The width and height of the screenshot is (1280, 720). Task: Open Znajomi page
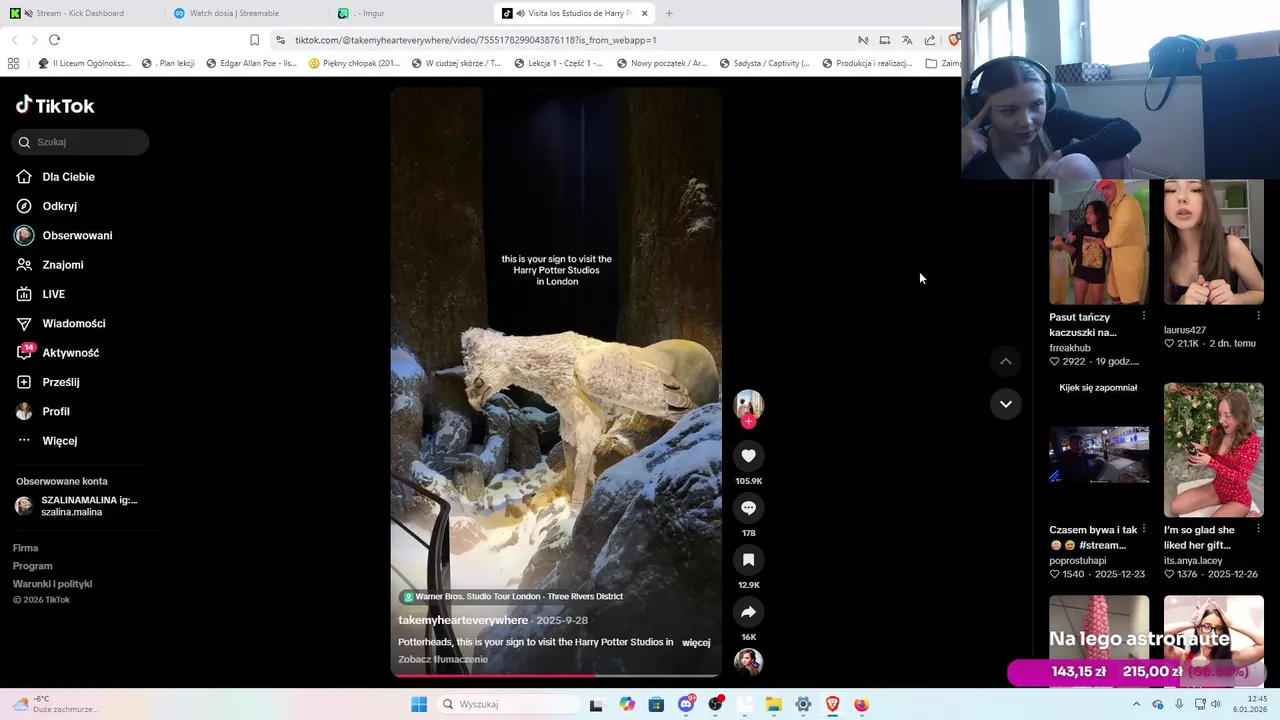point(62,265)
